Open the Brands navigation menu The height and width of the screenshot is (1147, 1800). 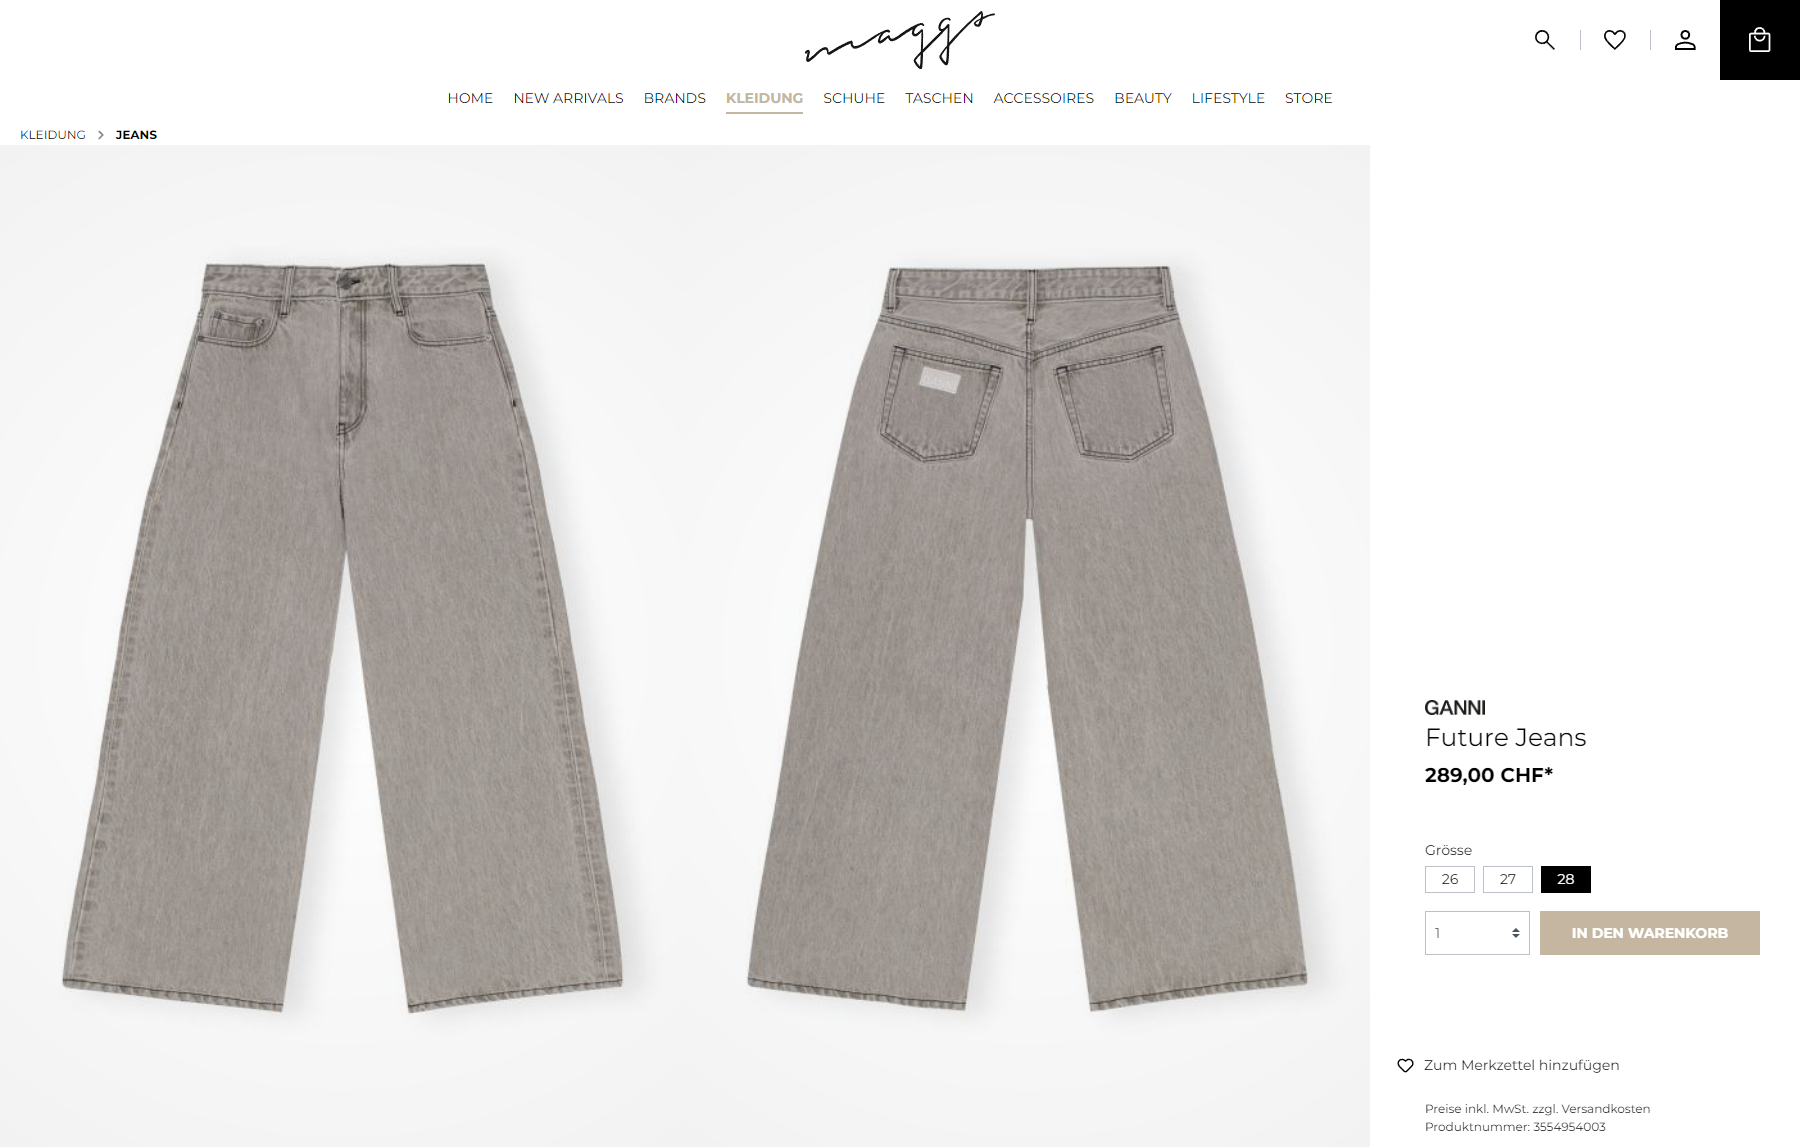[674, 98]
